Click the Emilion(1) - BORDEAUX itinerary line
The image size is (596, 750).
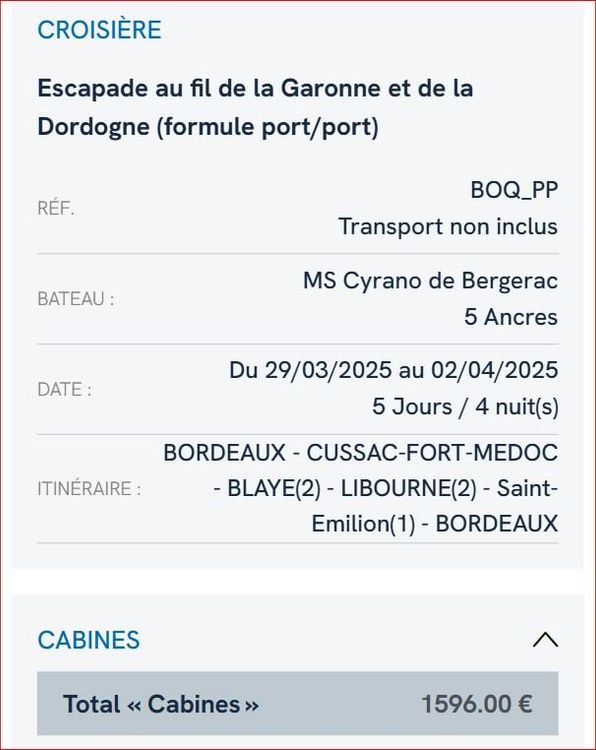435,524
